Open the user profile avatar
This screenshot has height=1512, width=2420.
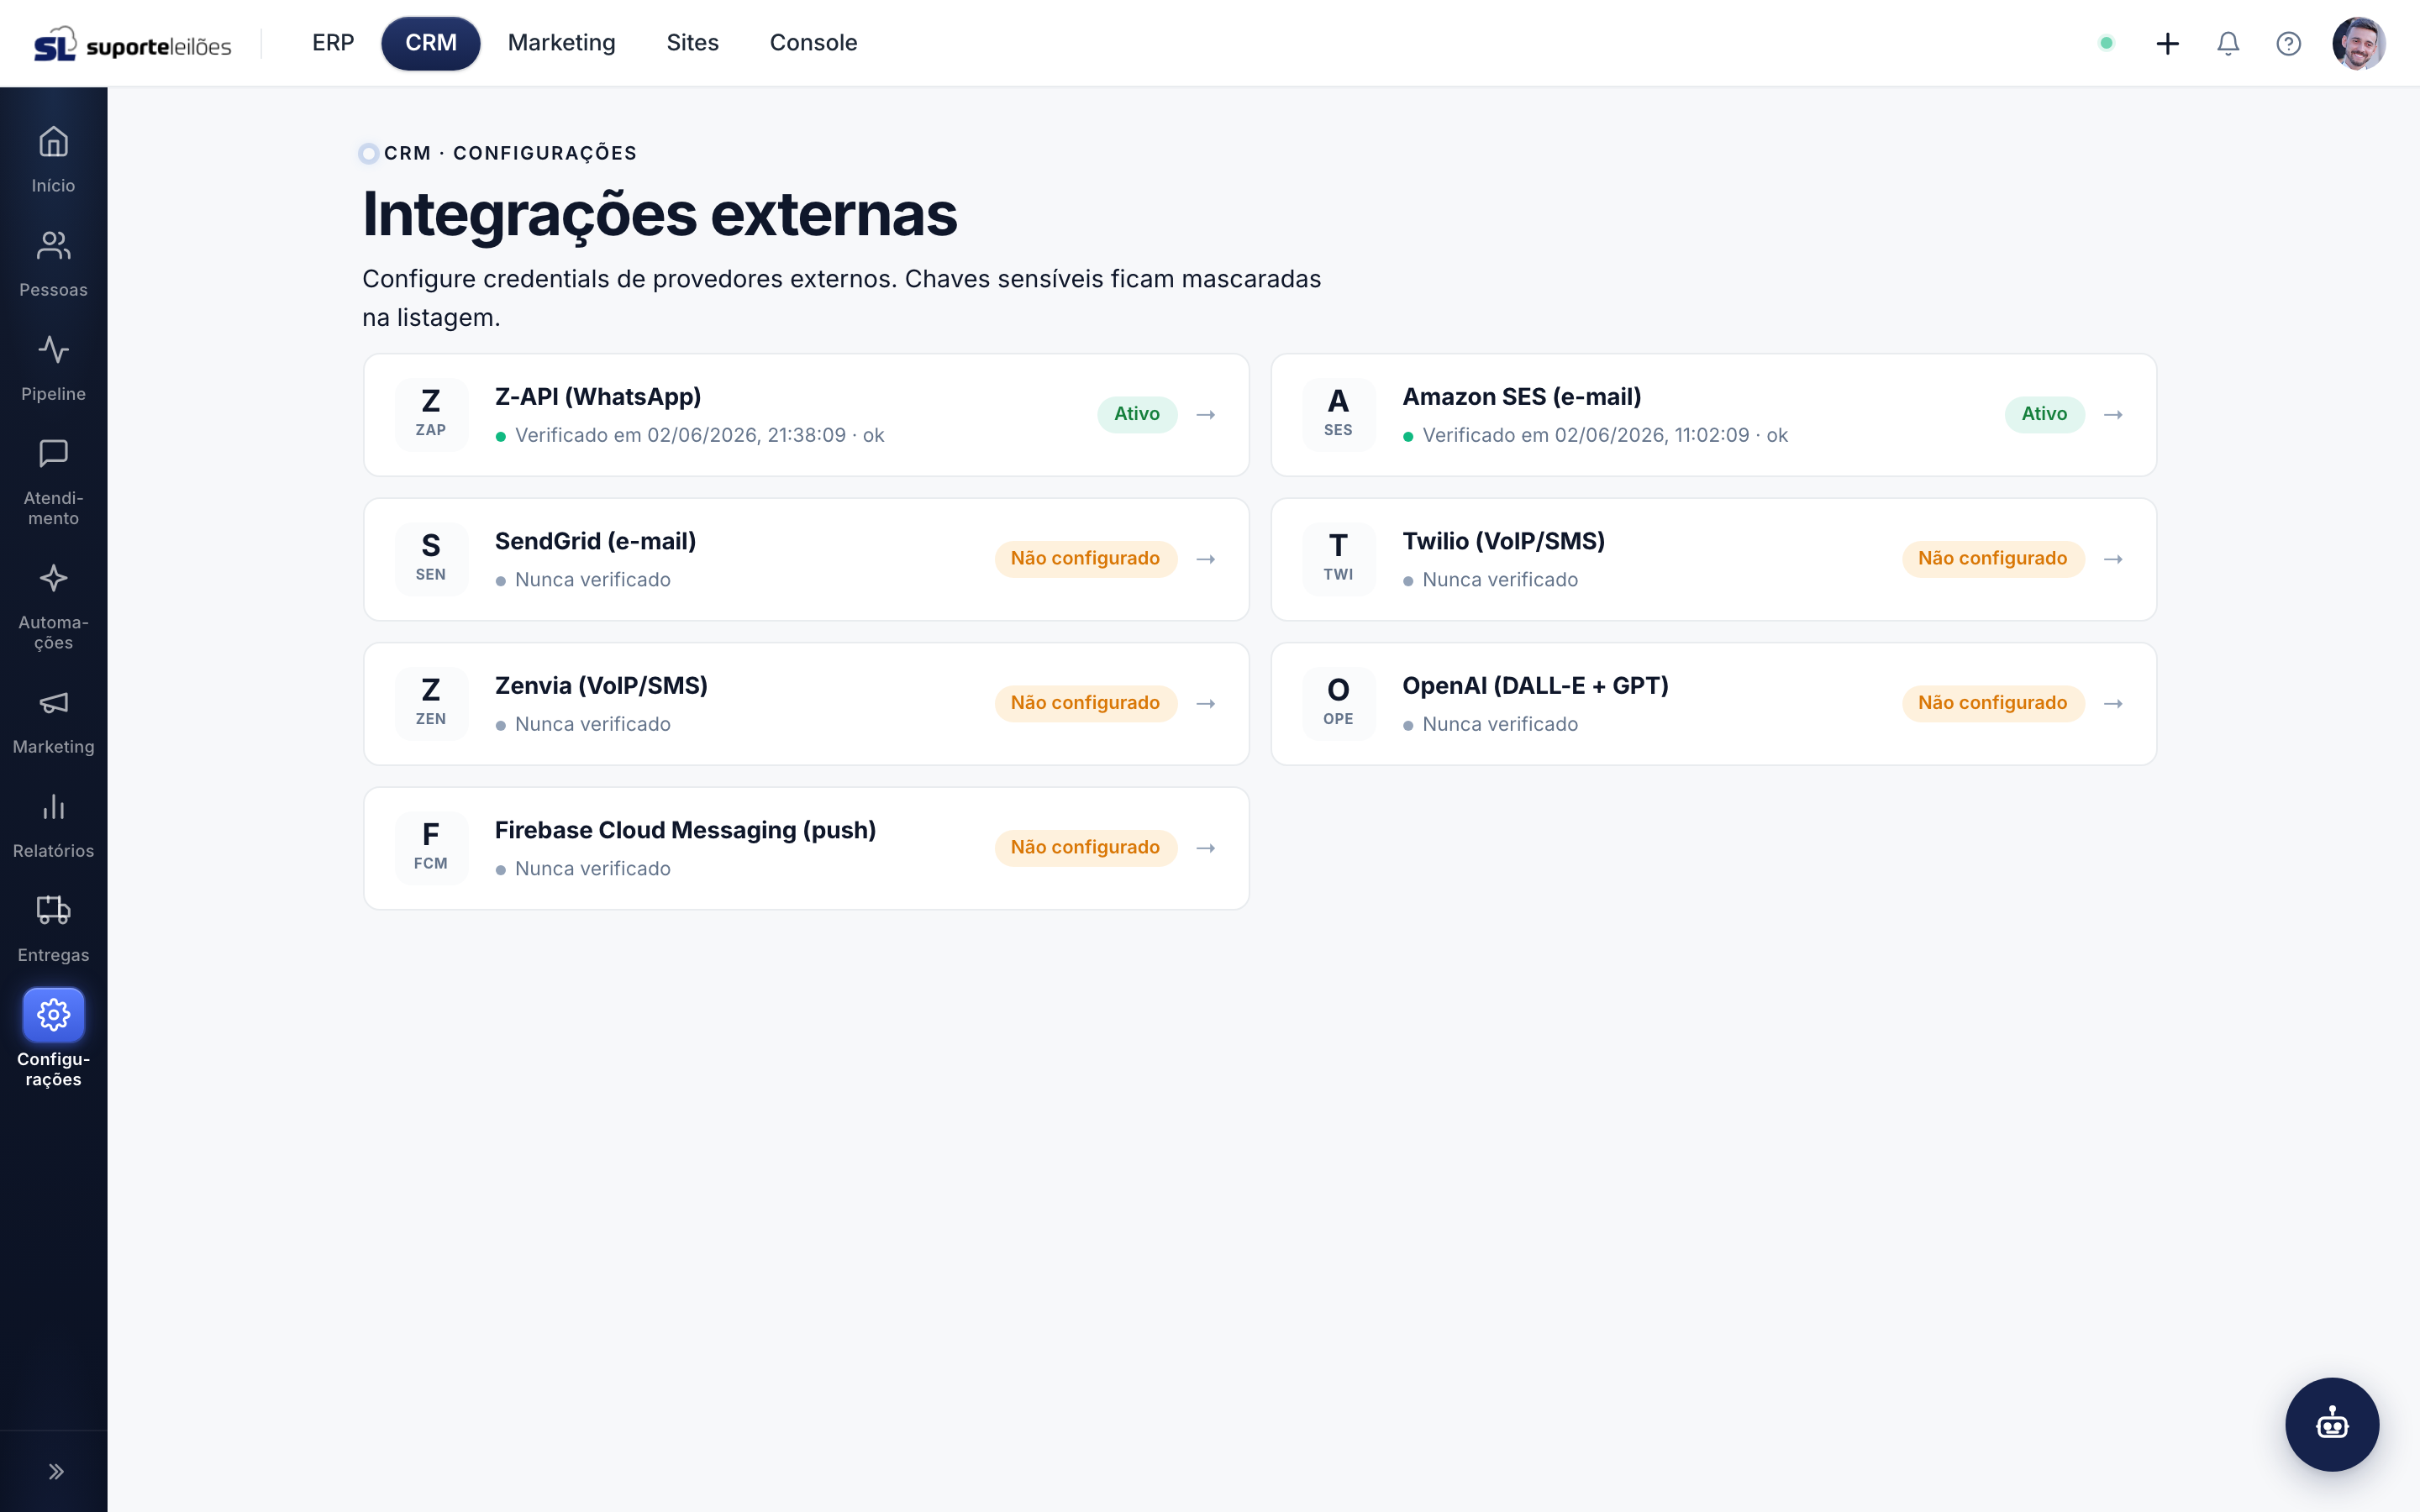pyautogui.click(x=2359, y=43)
